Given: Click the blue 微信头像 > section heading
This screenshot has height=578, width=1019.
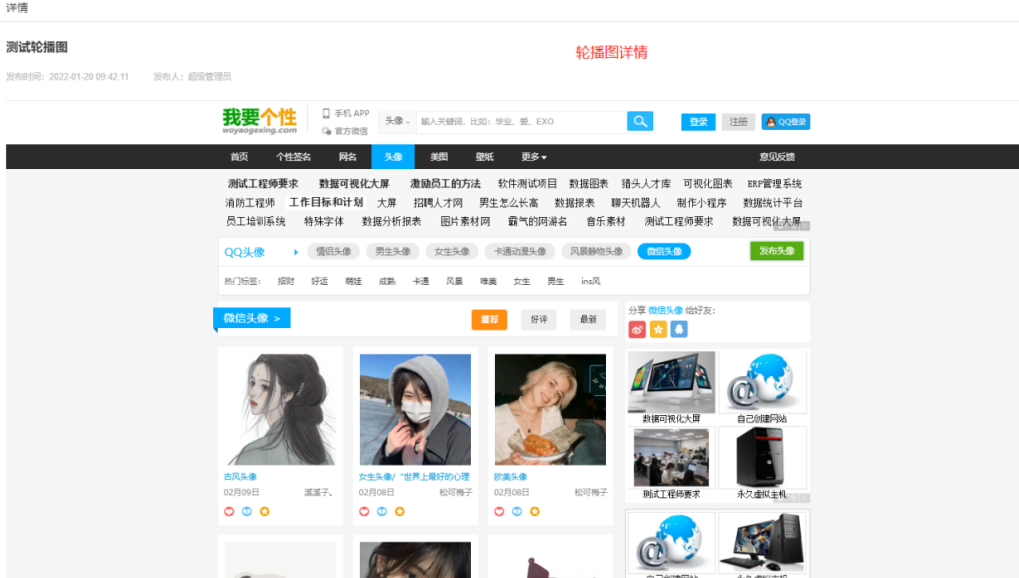Looking at the screenshot, I should pos(252,318).
